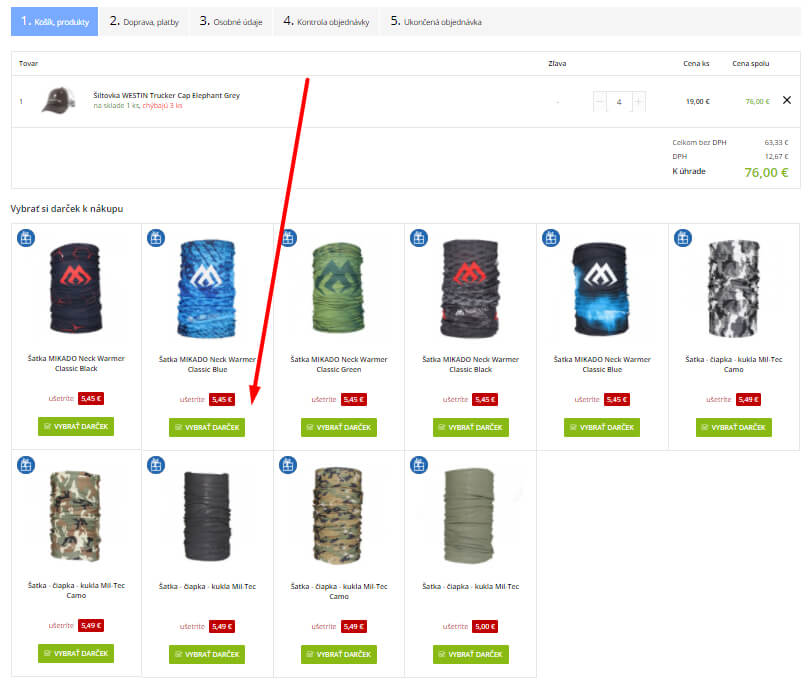Click the 5,45 € badge under Classic Green
The image size is (810, 685).
[x=354, y=399]
